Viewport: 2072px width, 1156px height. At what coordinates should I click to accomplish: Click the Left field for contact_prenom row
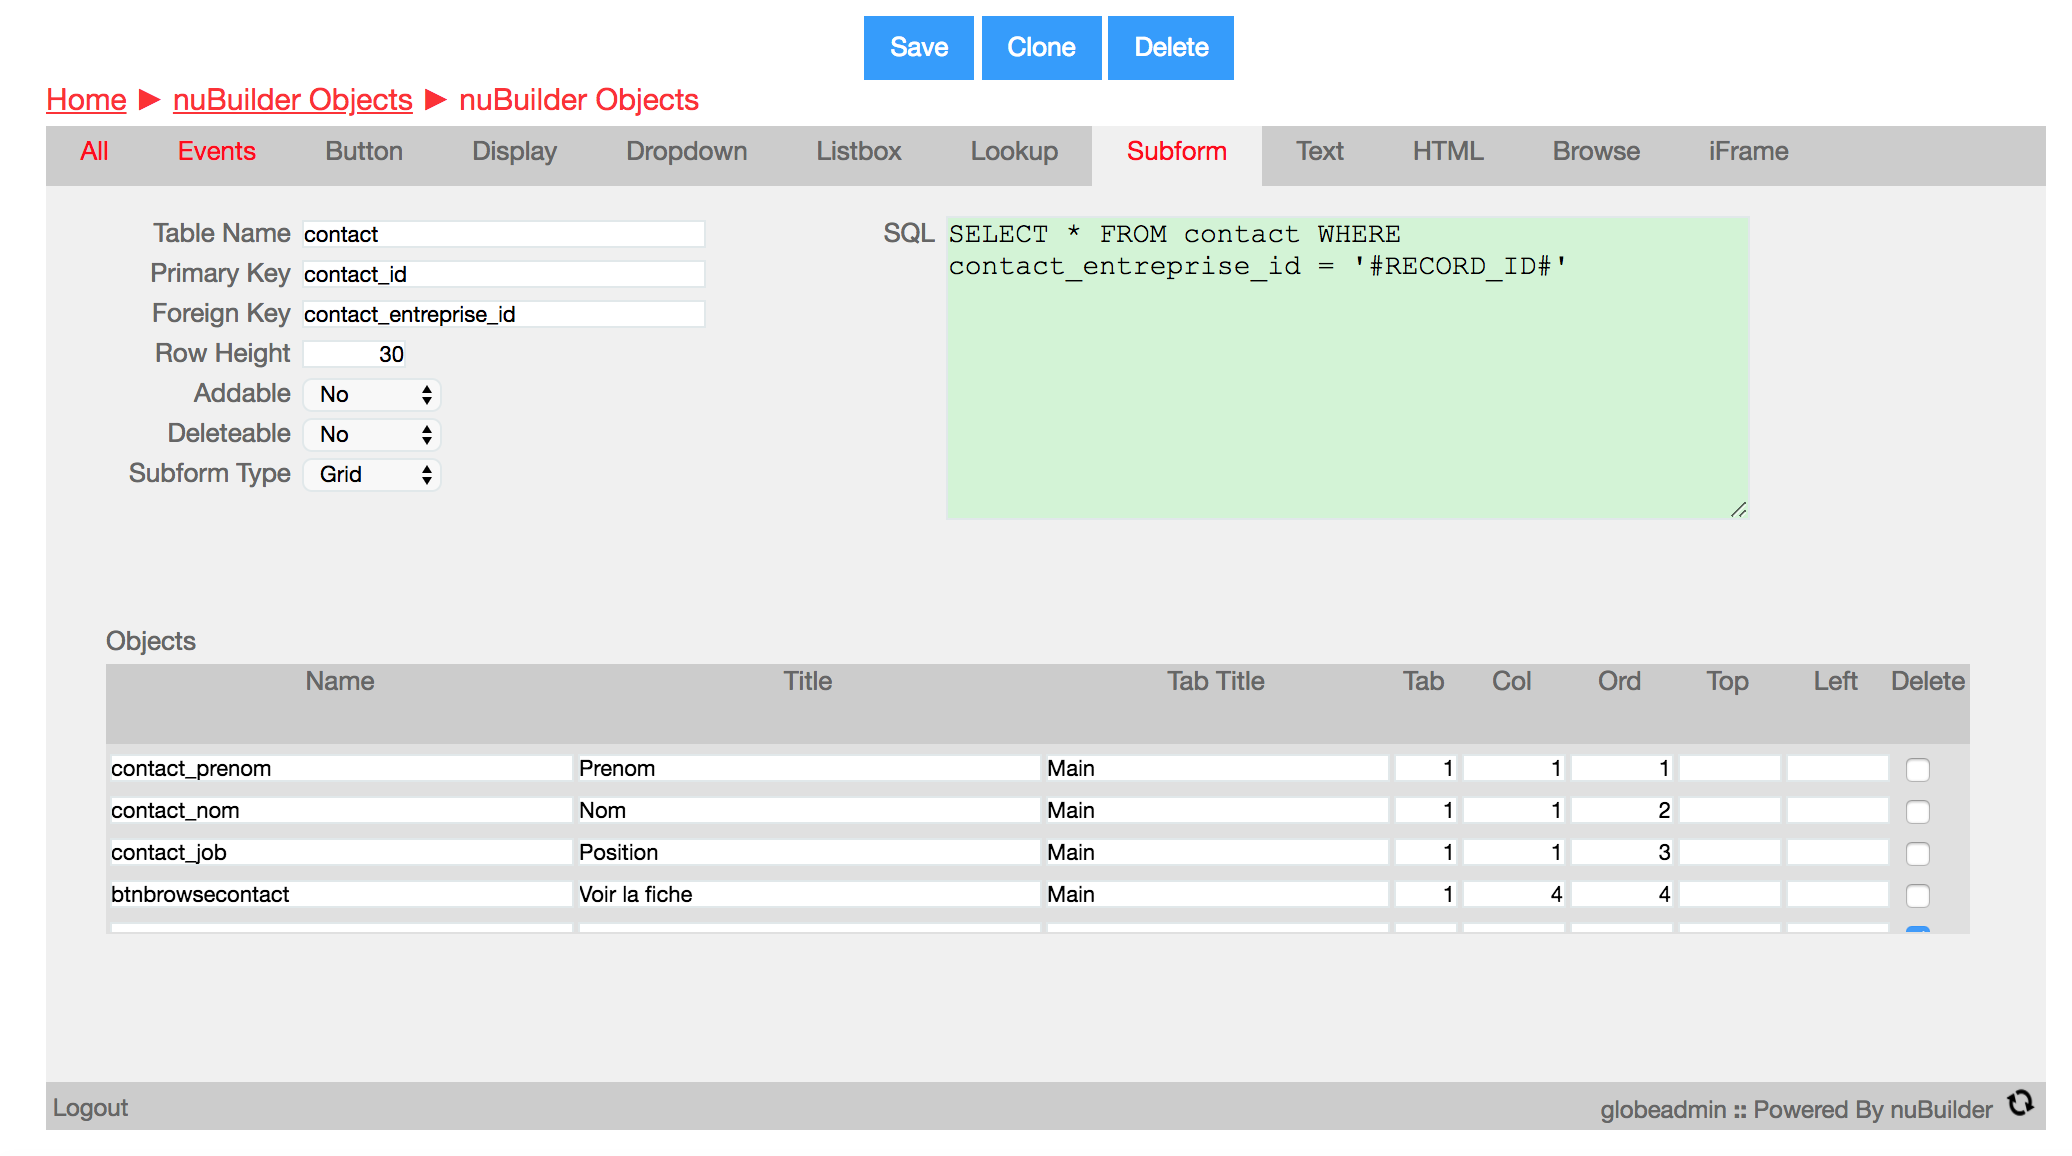(x=1838, y=768)
